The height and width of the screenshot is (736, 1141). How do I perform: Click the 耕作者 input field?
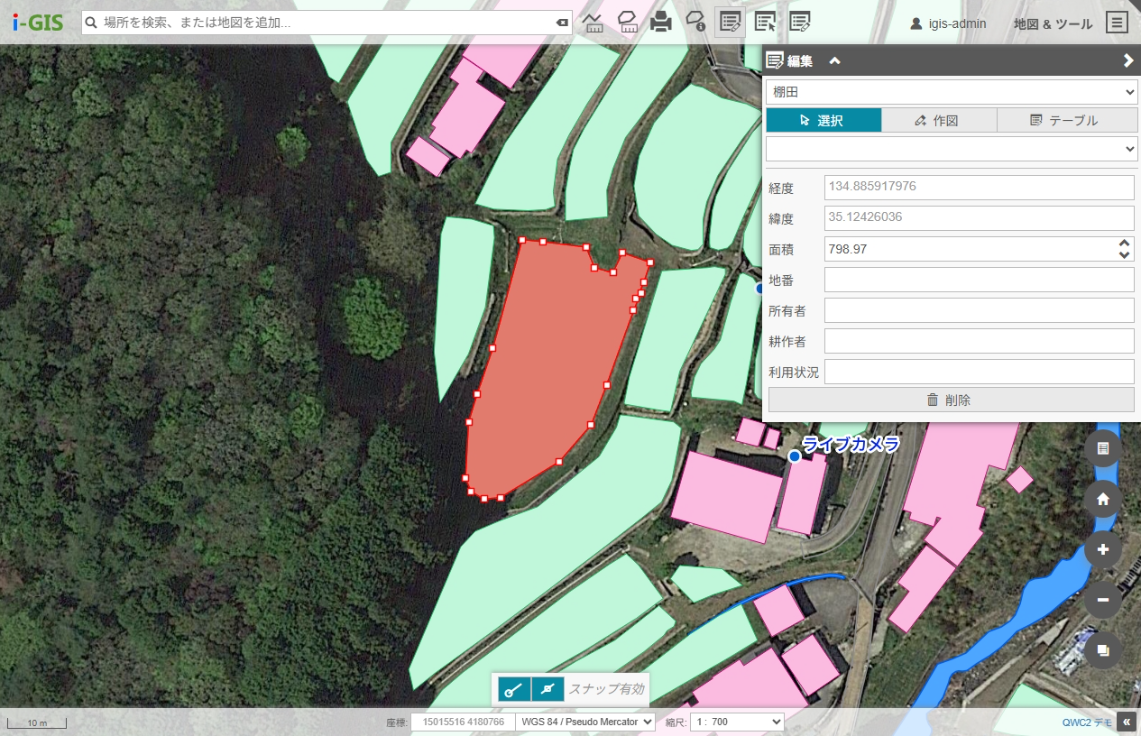[979, 341]
